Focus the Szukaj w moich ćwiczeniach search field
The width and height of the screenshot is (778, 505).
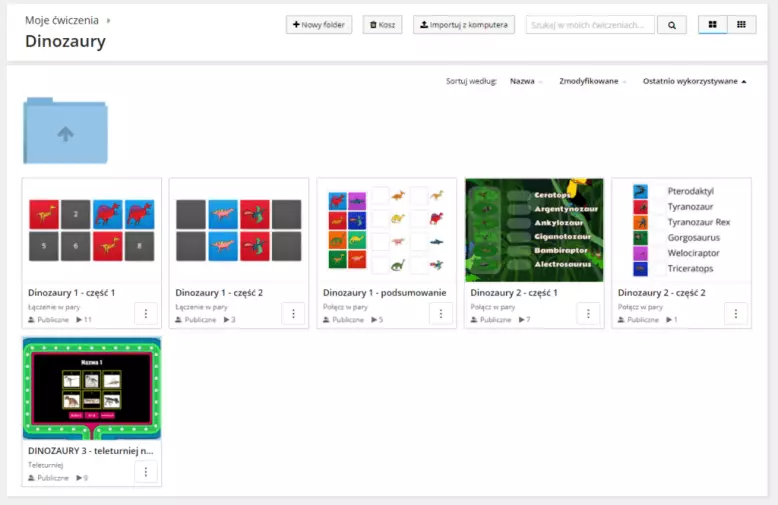tap(590, 25)
